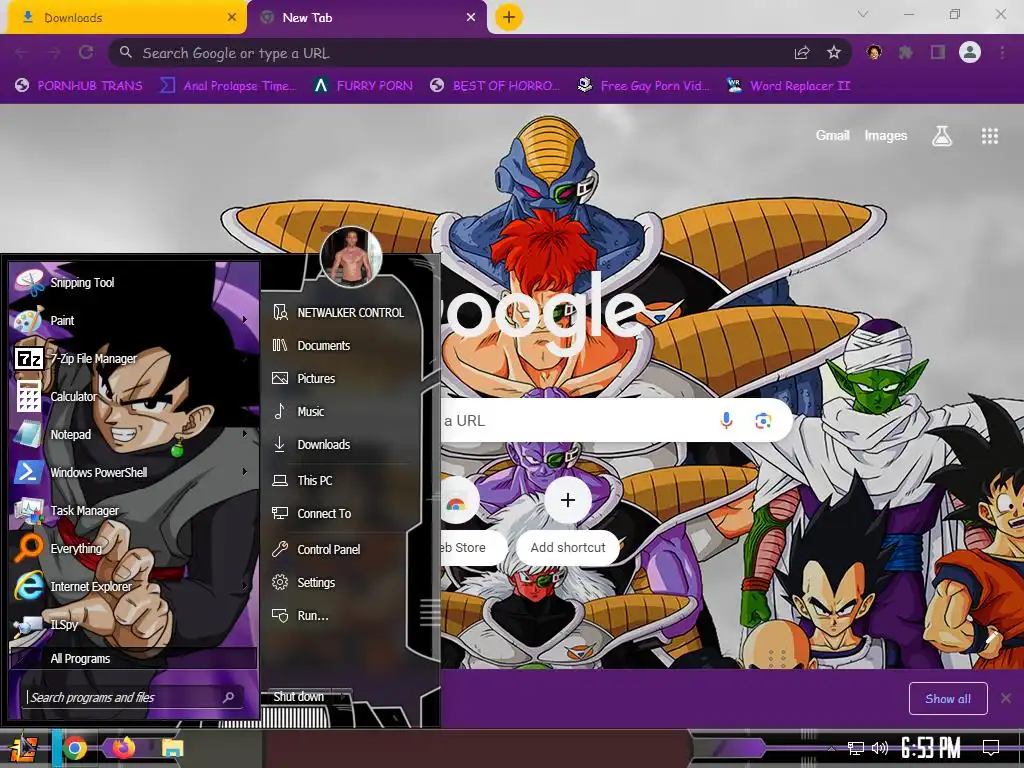
Task: Expand the Notepad recent files arrow
Action: point(245,434)
